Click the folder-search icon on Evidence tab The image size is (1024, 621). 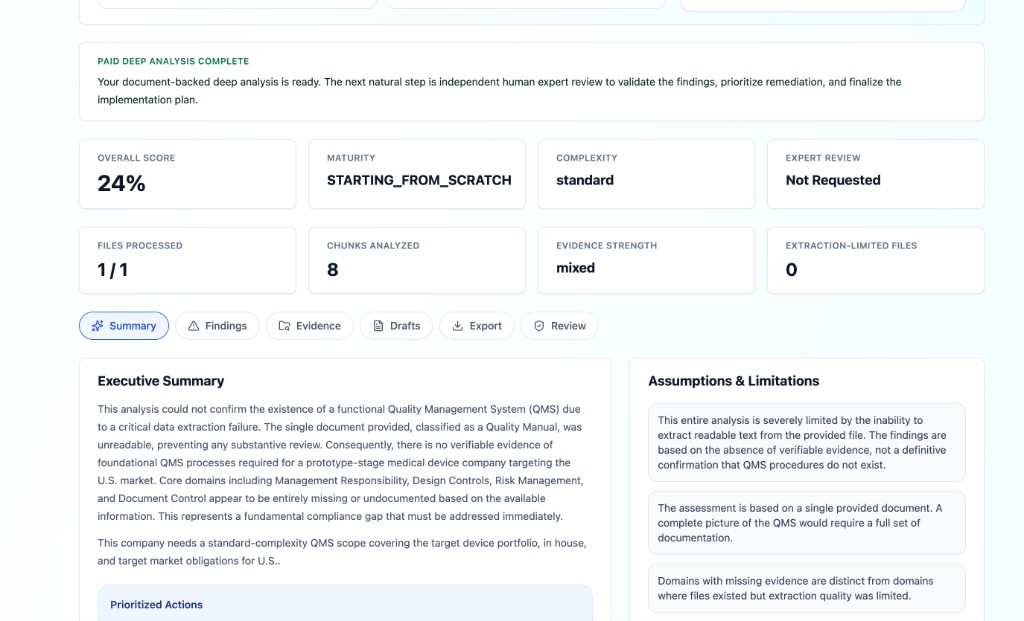[x=284, y=326]
